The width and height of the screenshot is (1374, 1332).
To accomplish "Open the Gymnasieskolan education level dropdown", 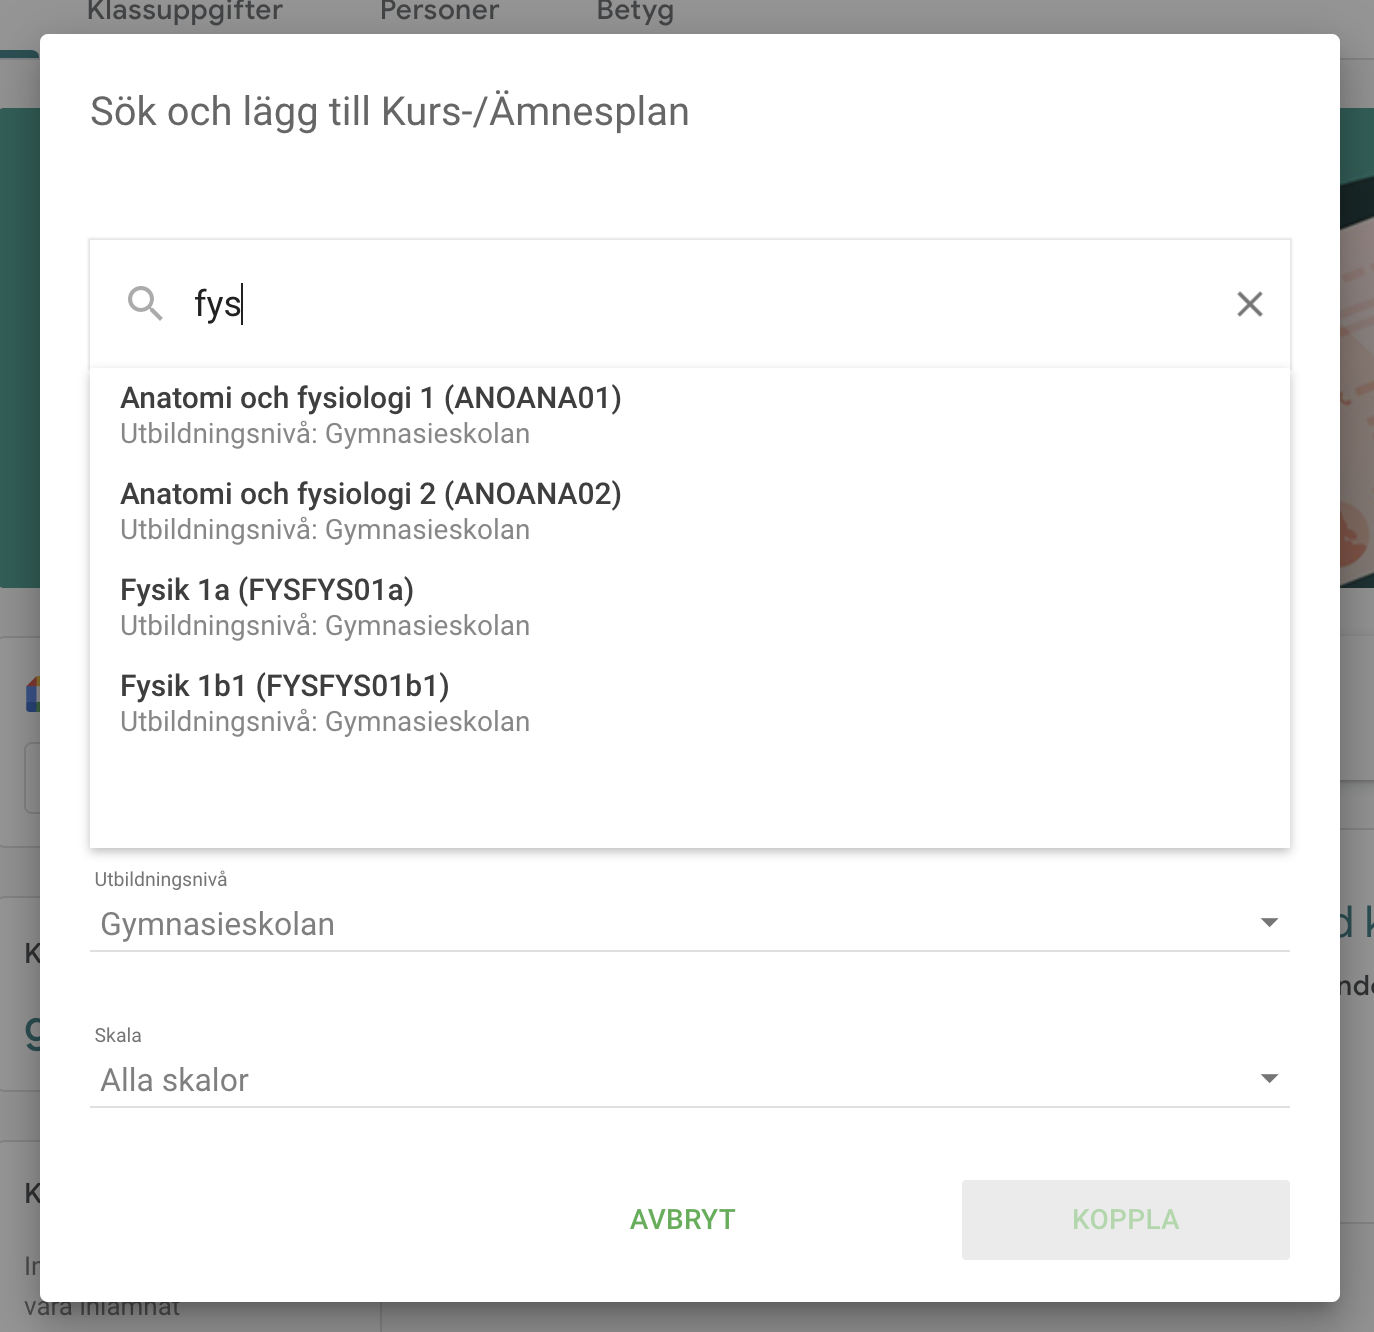I will coord(680,924).
